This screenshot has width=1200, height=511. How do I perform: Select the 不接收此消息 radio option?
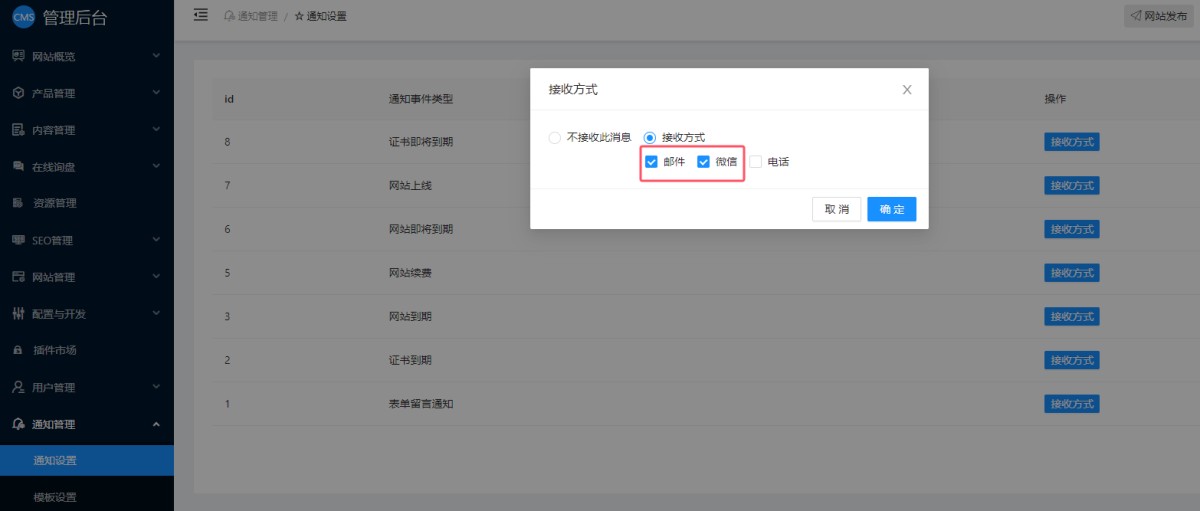coord(555,137)
